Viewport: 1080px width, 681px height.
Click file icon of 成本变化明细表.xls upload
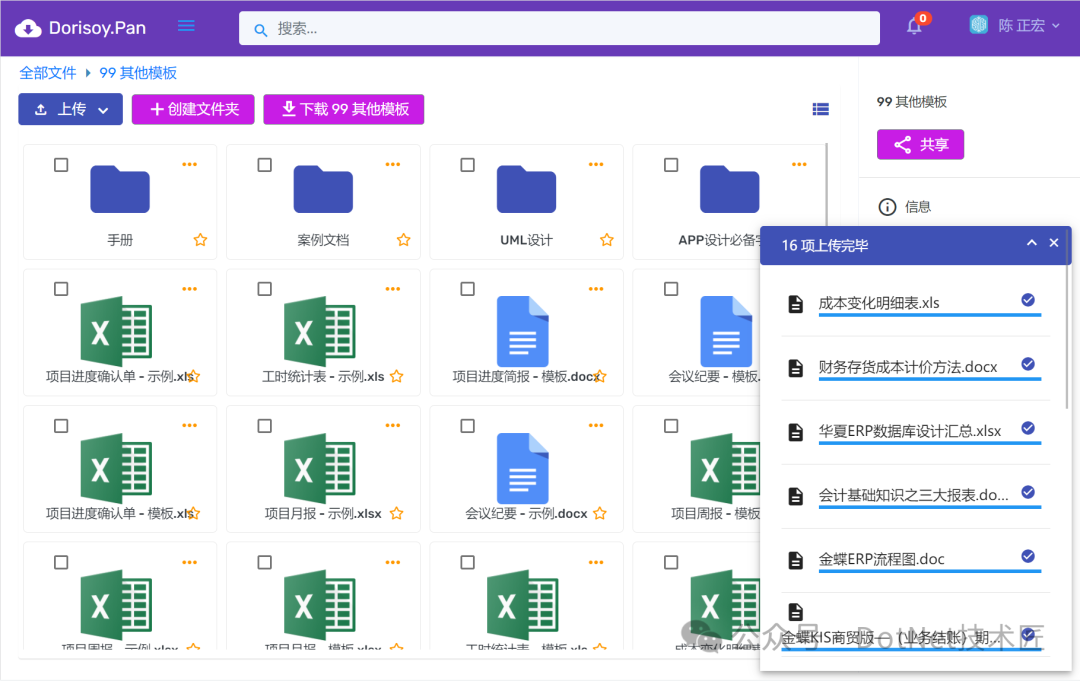796,304
